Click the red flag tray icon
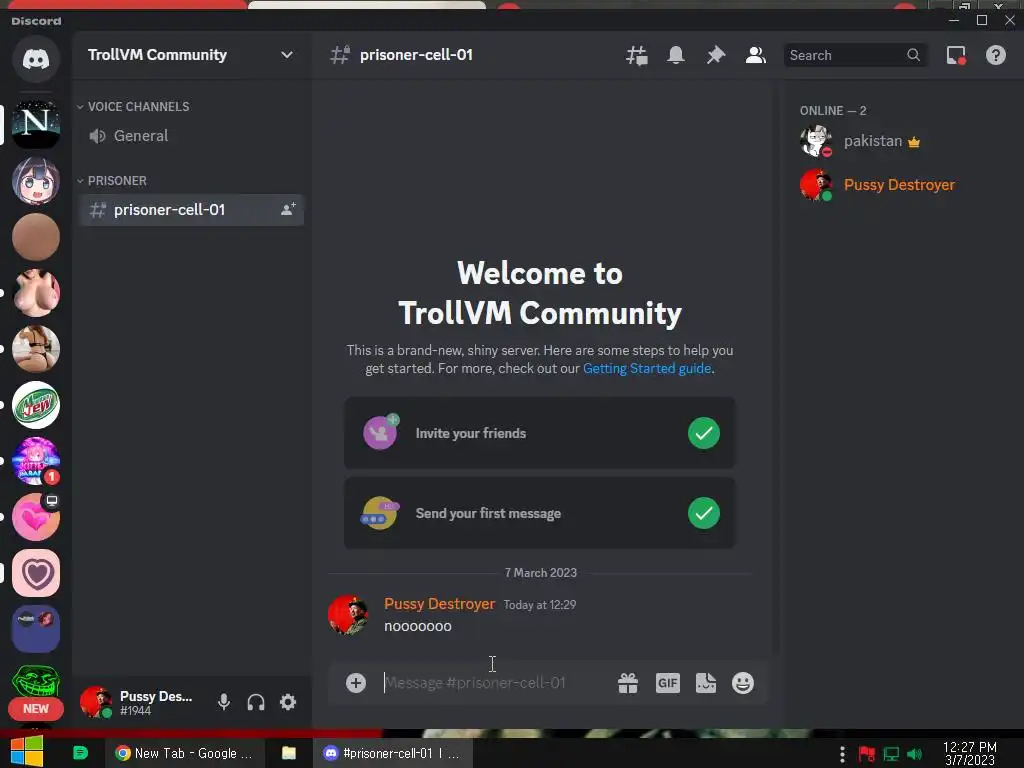The width and height of the screenshot is (1024, 768). pos(867,754)
